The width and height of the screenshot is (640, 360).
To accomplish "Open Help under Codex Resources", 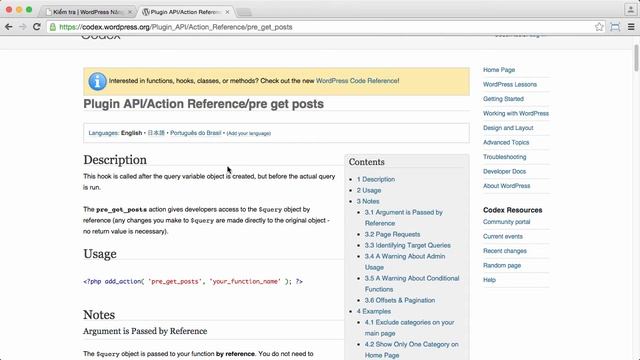I will point(489,280).
